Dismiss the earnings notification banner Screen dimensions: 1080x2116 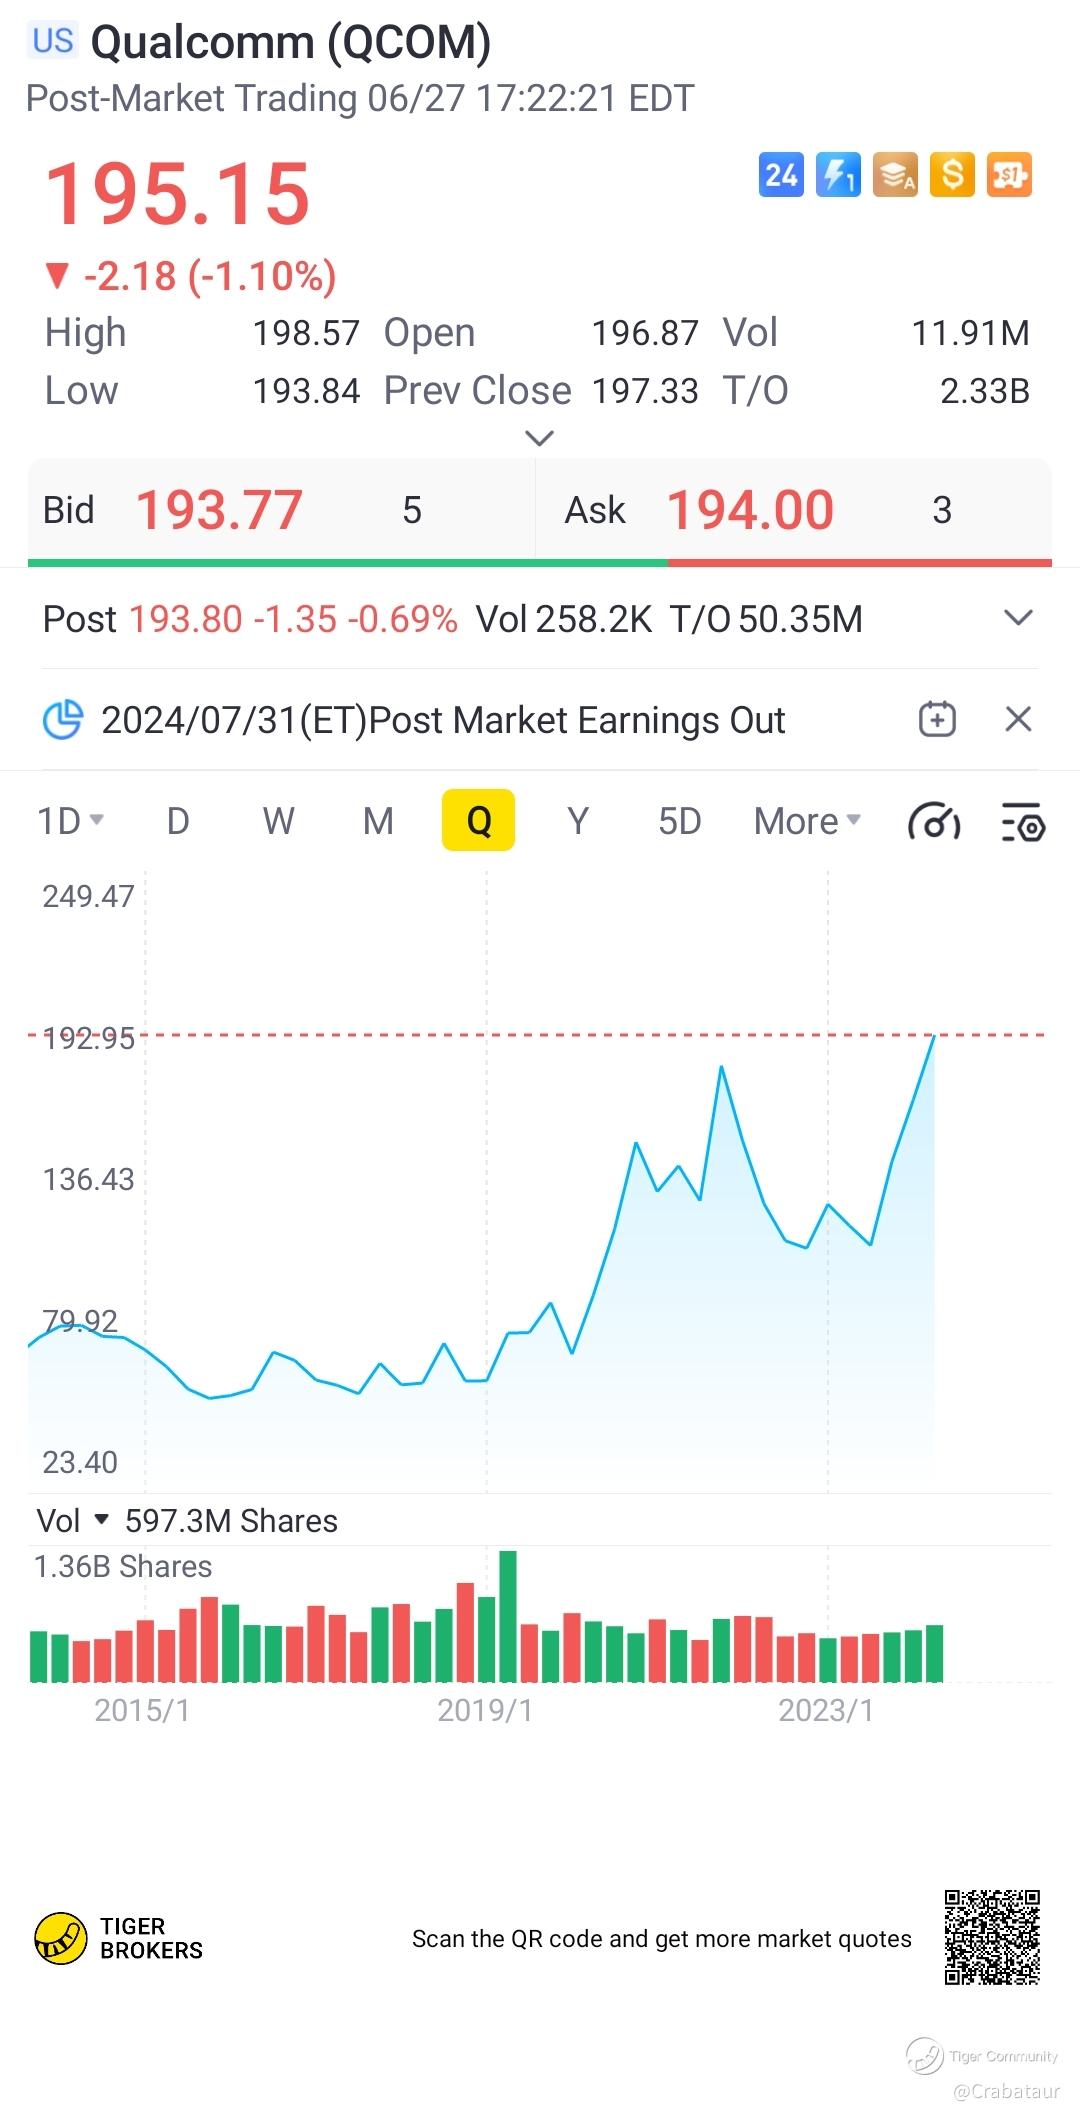pyautogui.click(x=1018, y=719)
